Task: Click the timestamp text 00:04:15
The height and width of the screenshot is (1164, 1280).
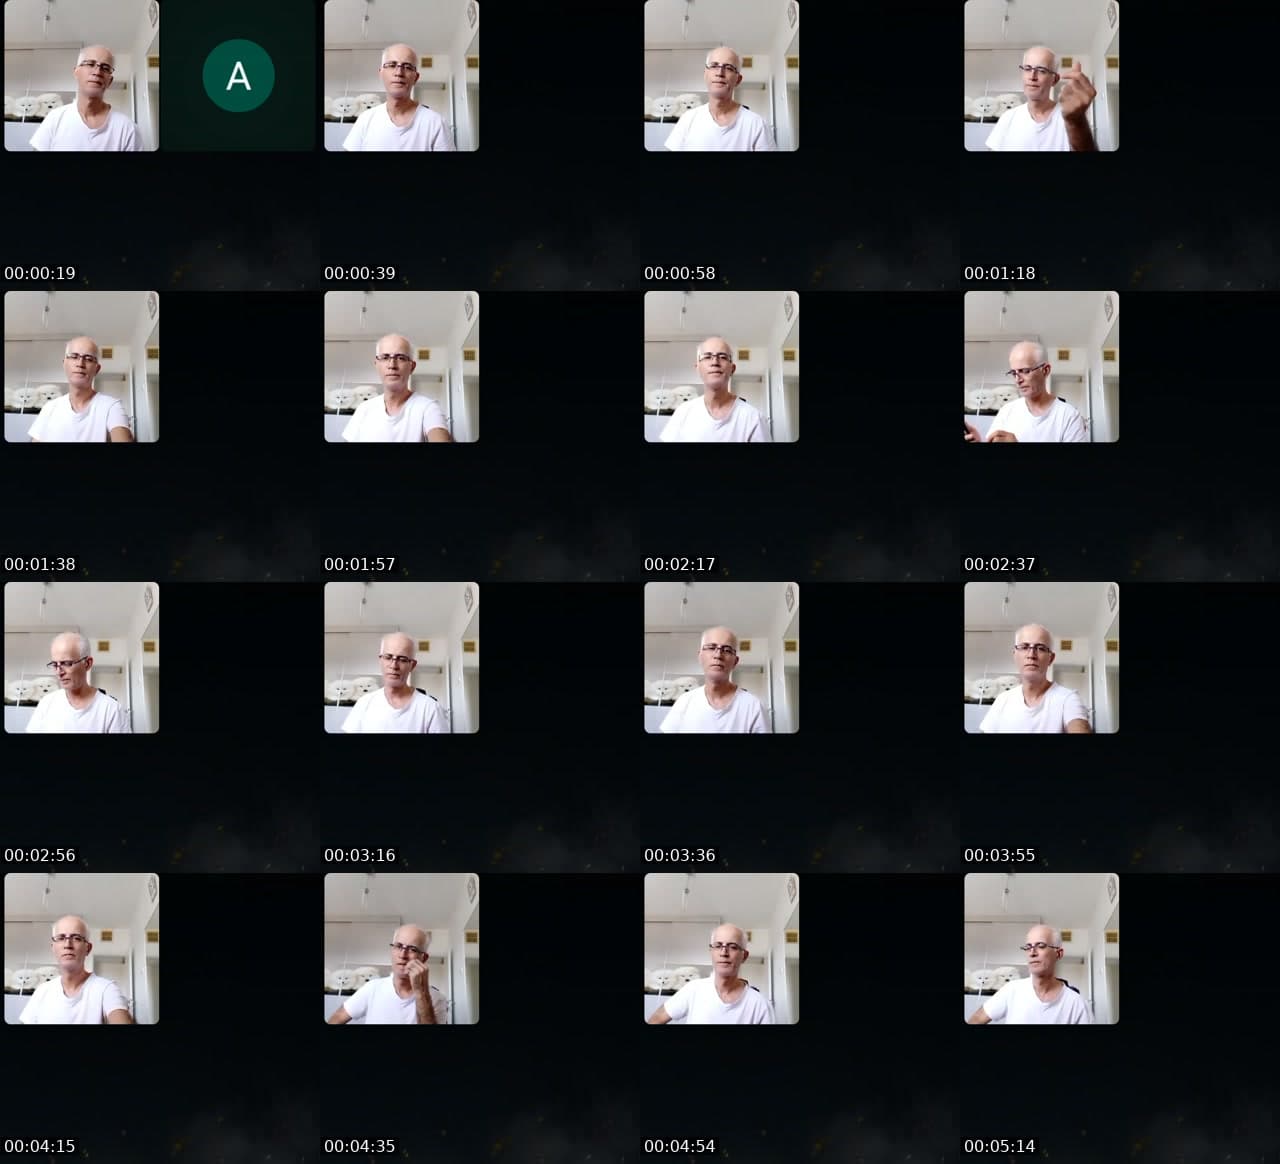Action: pos(40,1146)
